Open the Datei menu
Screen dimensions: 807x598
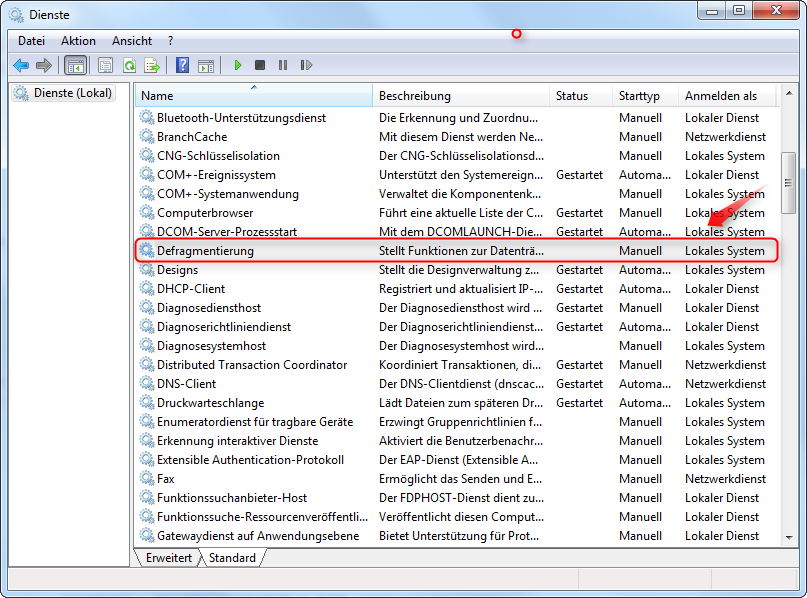(x=31, y=41)
